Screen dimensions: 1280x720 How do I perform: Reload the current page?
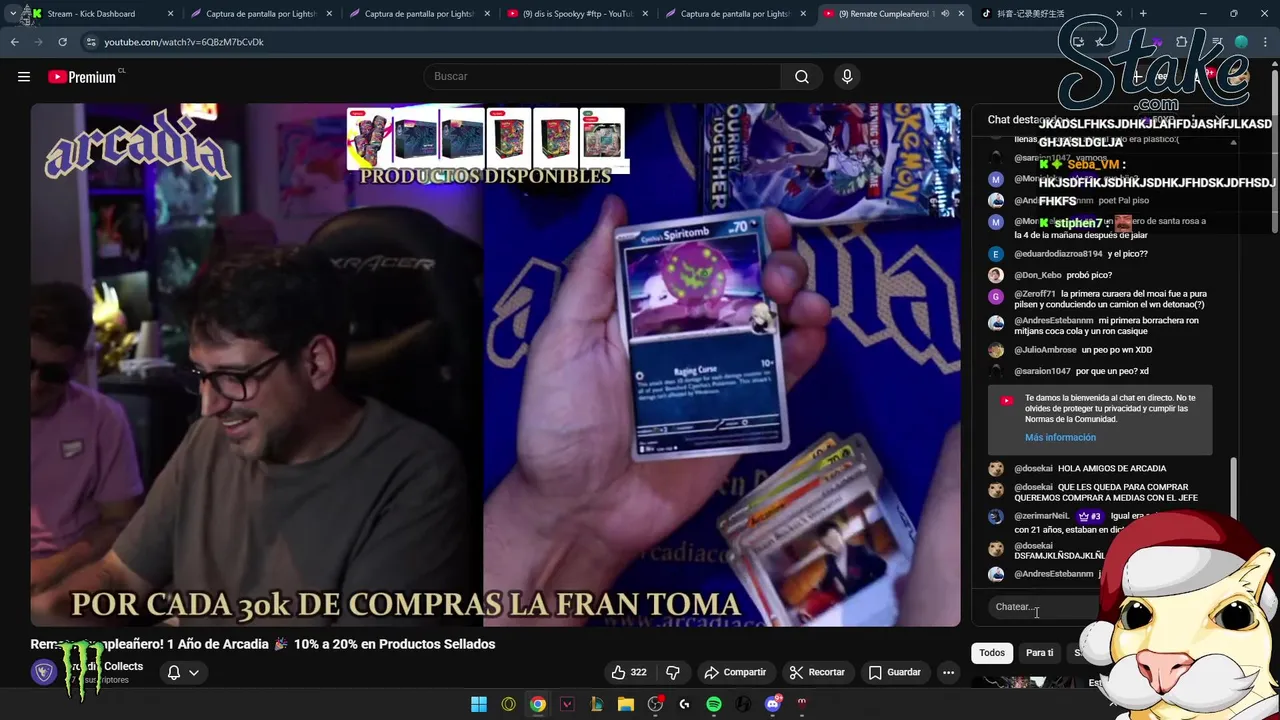(62, 42)
